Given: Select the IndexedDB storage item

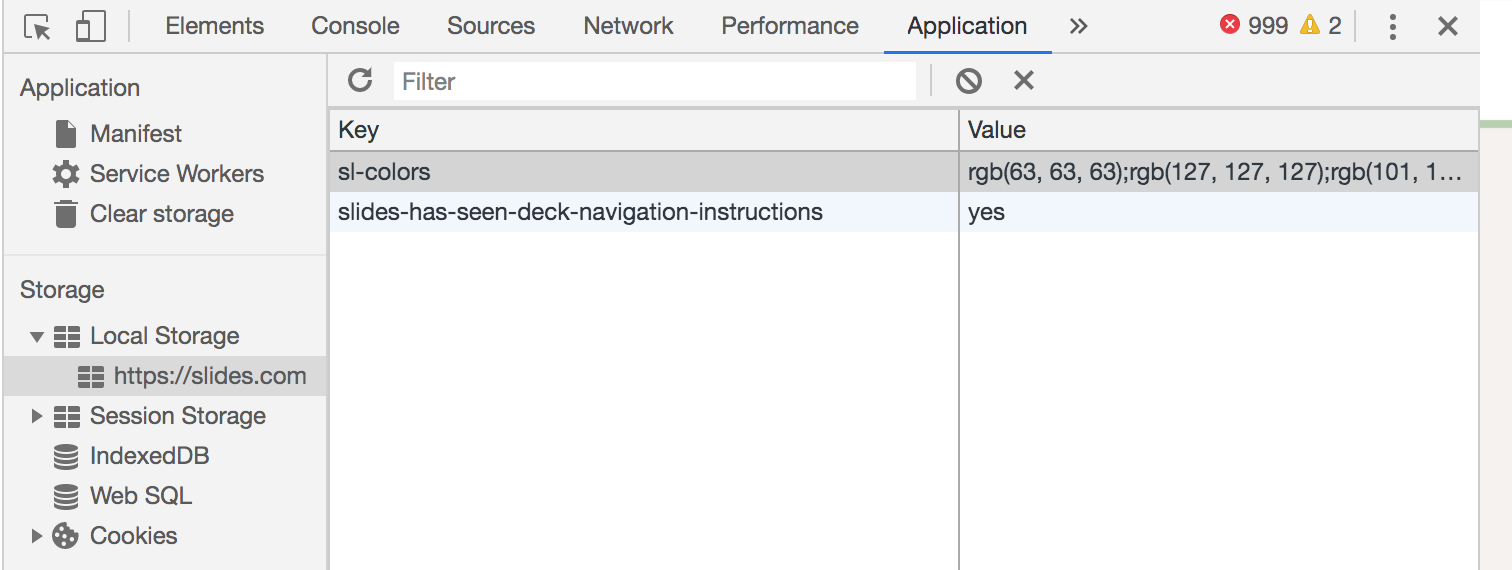Looking at the screenshot, I should (149, 456).
